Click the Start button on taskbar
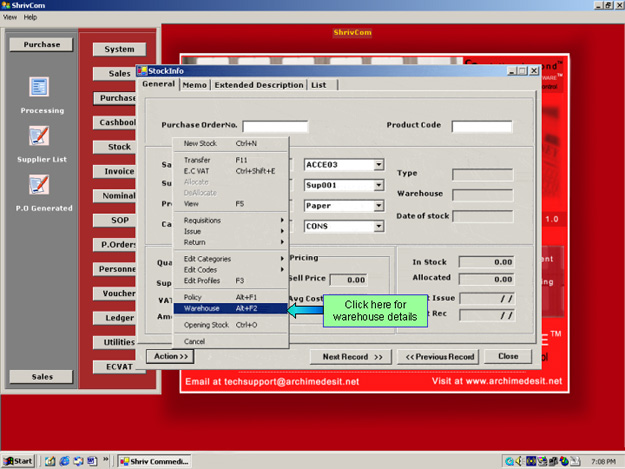Viewport: 625px width, 469px height. pos(19,461)
